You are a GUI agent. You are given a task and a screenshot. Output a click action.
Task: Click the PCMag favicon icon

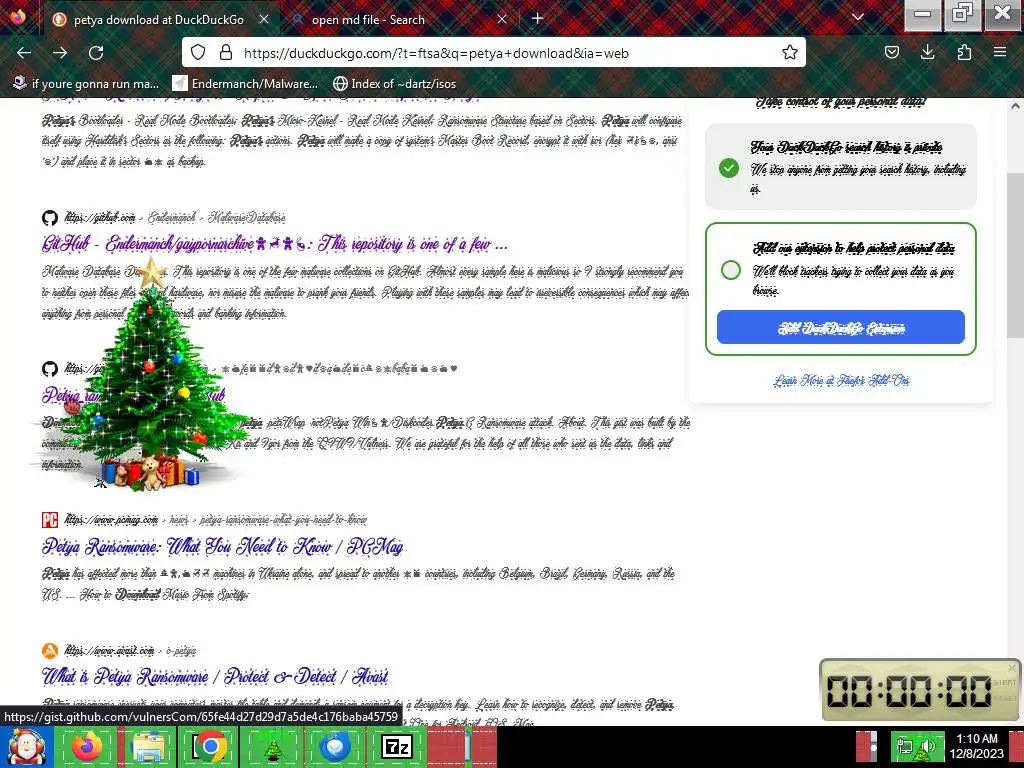pyautogui.click(x=50, y=520)
